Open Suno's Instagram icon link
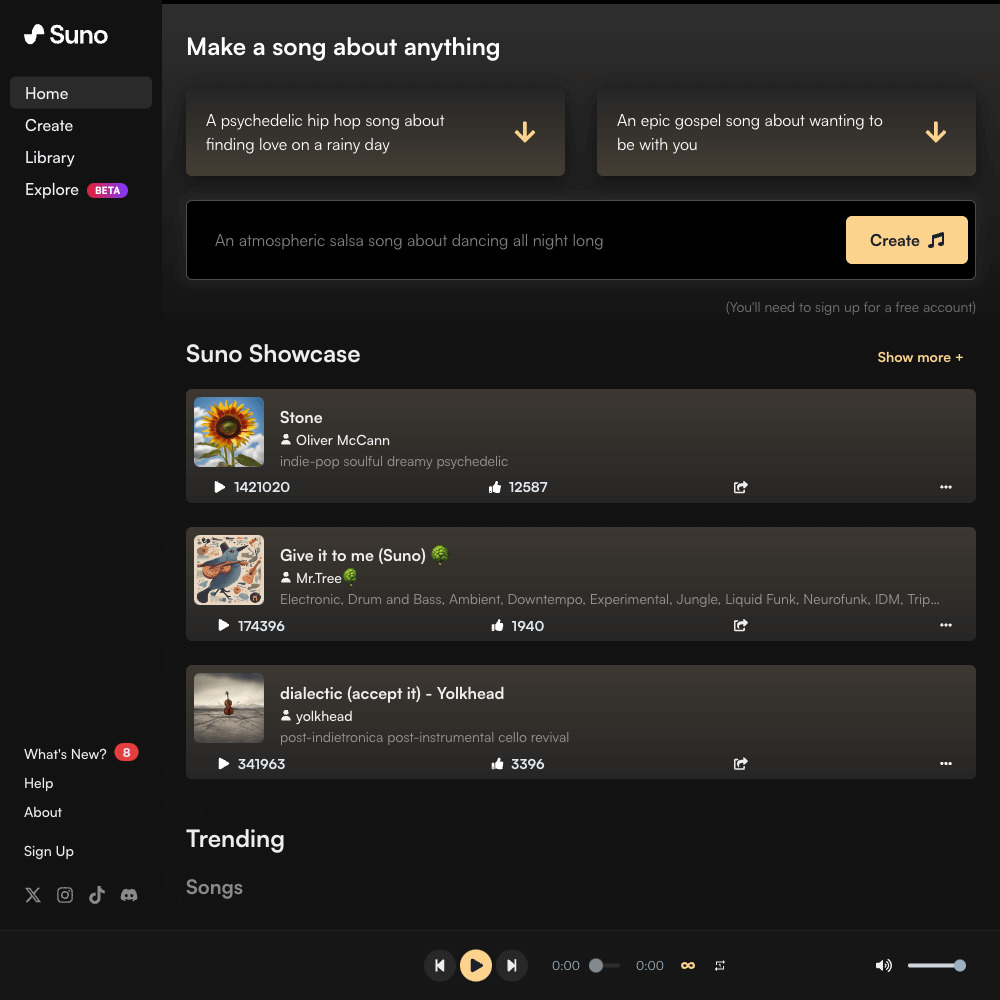This screenshot has width=1000, height=1000. pyautogui.click(x=65, y=895)
